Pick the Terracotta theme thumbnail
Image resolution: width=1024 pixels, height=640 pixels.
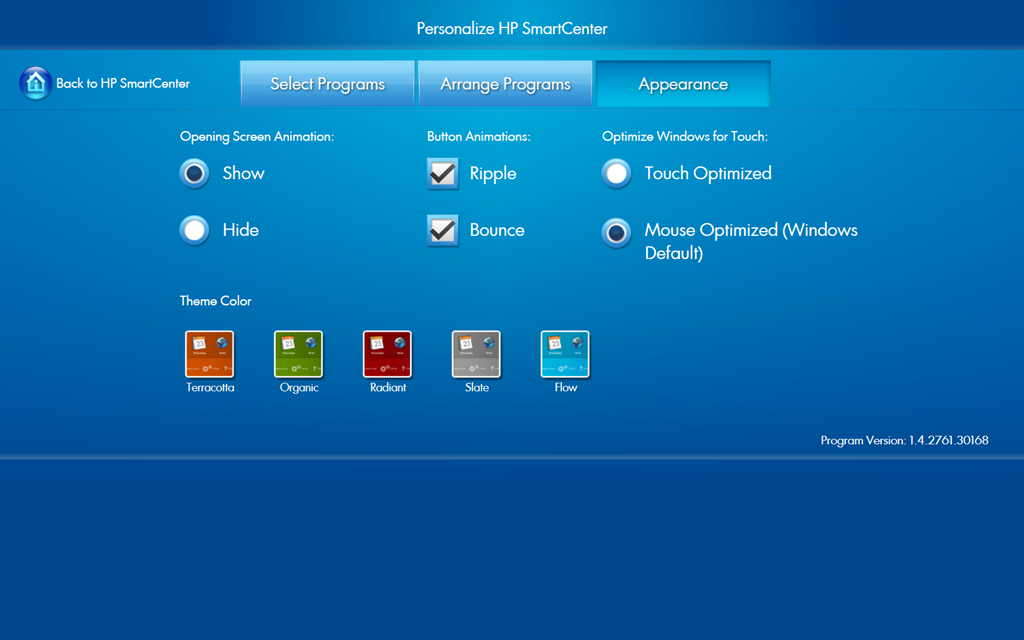point(210,354)
